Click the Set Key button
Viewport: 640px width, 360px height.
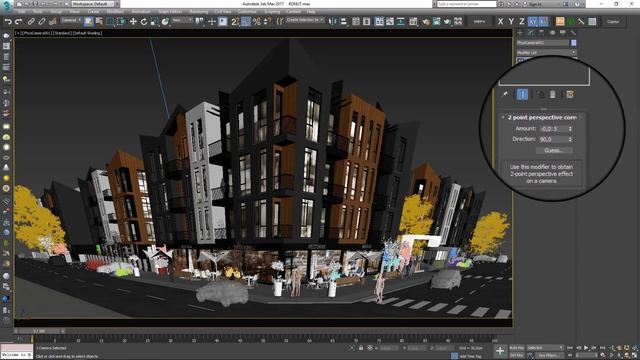[x=516, y=355]
